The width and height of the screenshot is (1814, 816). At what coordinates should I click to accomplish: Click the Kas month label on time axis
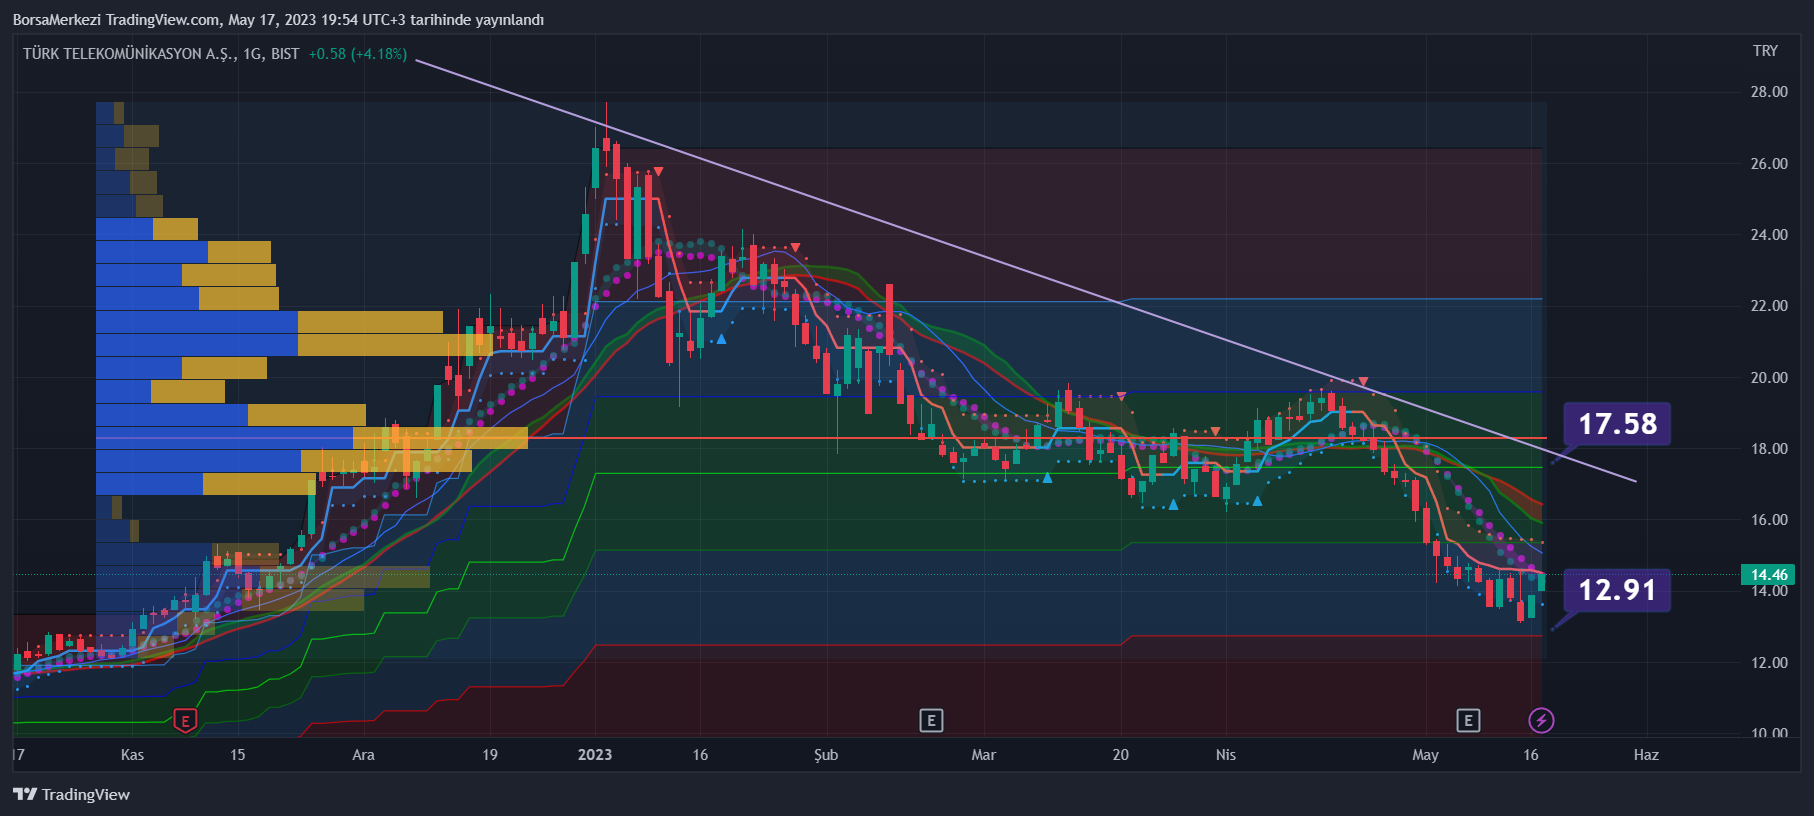pyautogui.click(x=132, y=755)
